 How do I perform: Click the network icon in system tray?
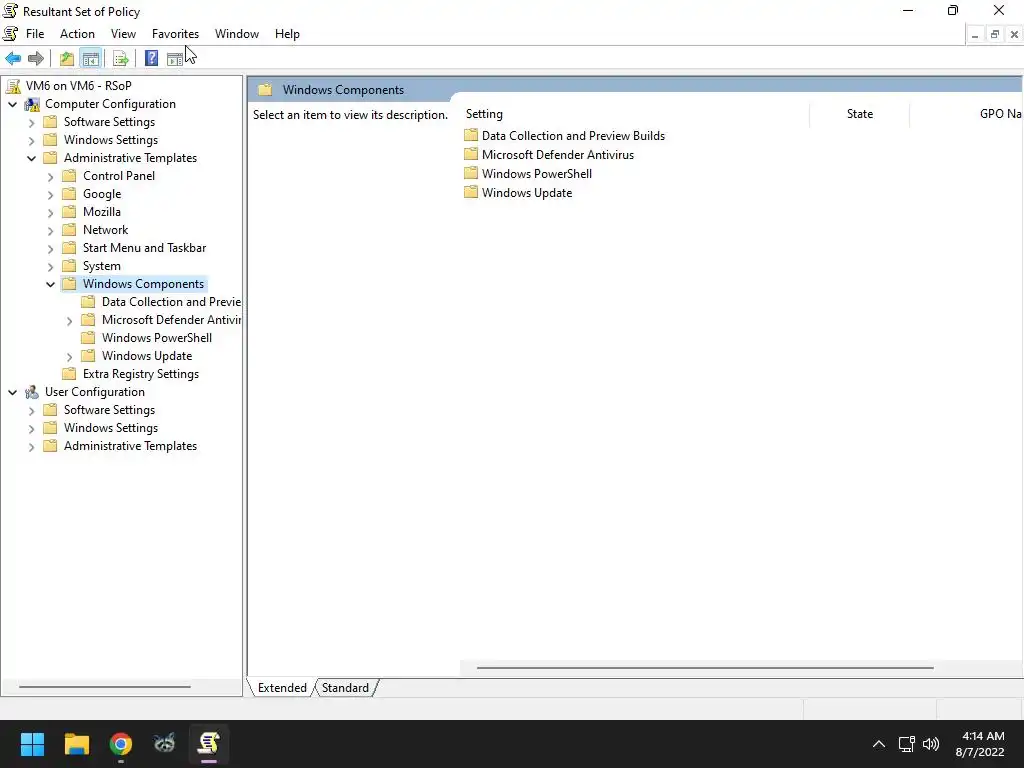point(906,744)
